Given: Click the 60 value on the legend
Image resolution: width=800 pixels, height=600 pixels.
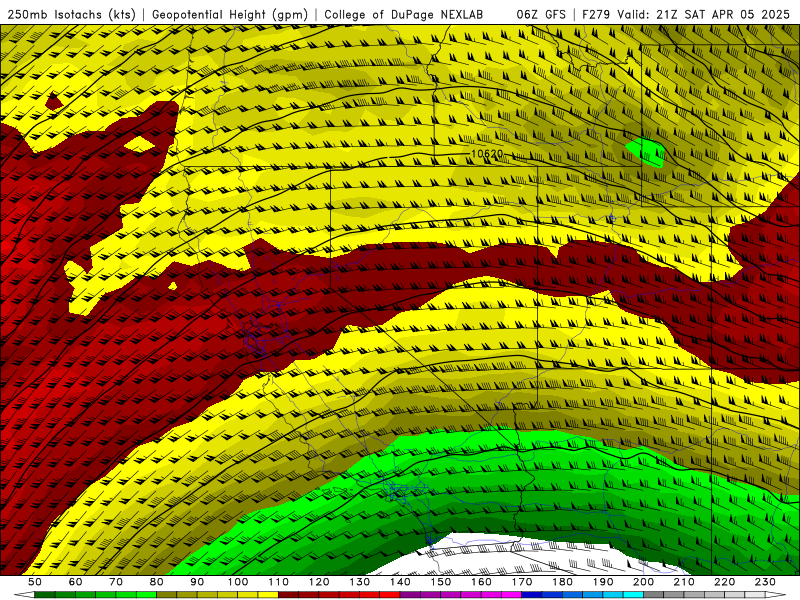Looking at the screenshot, I should [x=76, y=582].
